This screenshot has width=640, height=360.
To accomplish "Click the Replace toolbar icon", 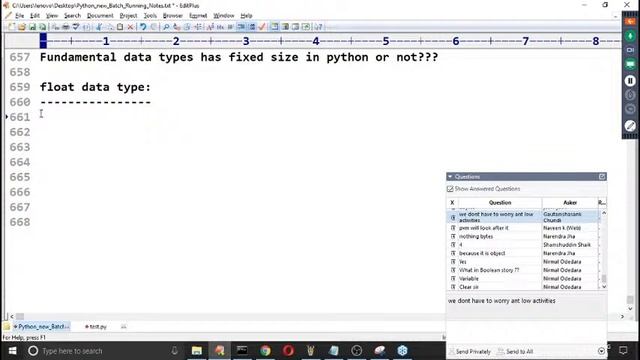I will [x=177, y=27].
